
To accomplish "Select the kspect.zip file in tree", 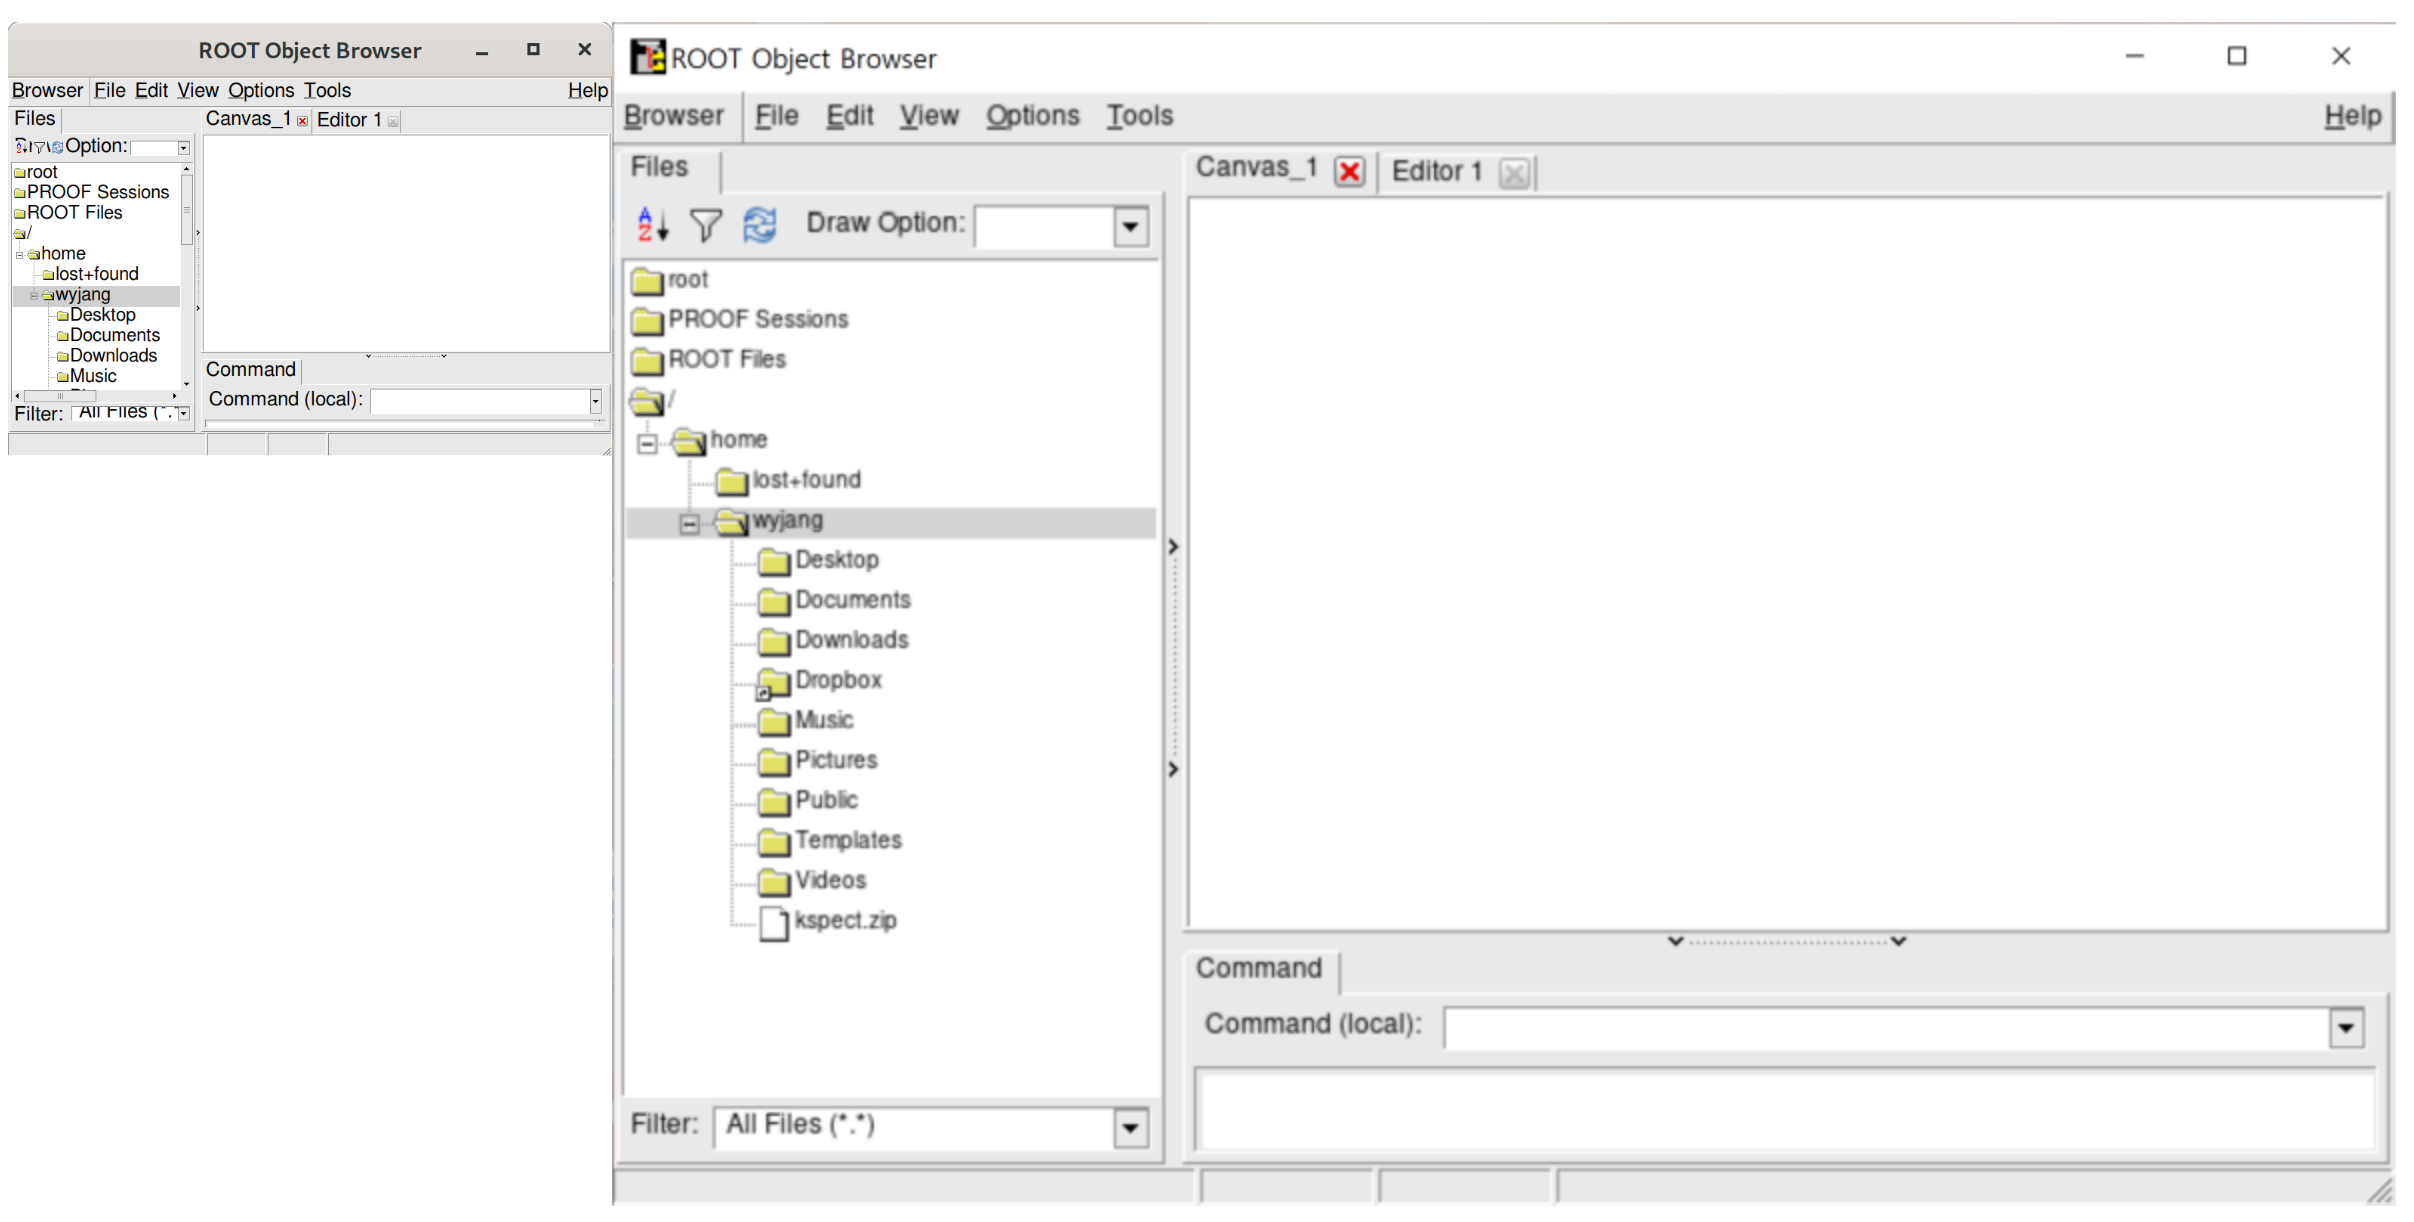I will pyautogui.click(x=844, y=921).
